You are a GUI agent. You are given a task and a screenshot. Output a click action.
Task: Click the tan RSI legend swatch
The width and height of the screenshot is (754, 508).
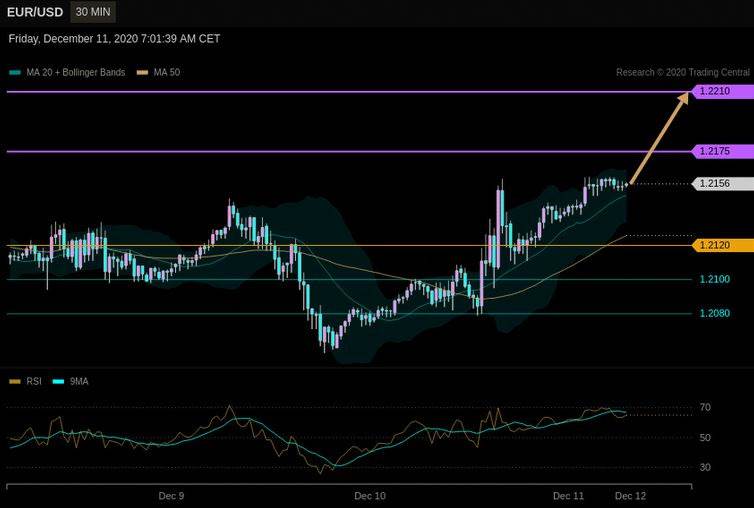pos(15,381)
